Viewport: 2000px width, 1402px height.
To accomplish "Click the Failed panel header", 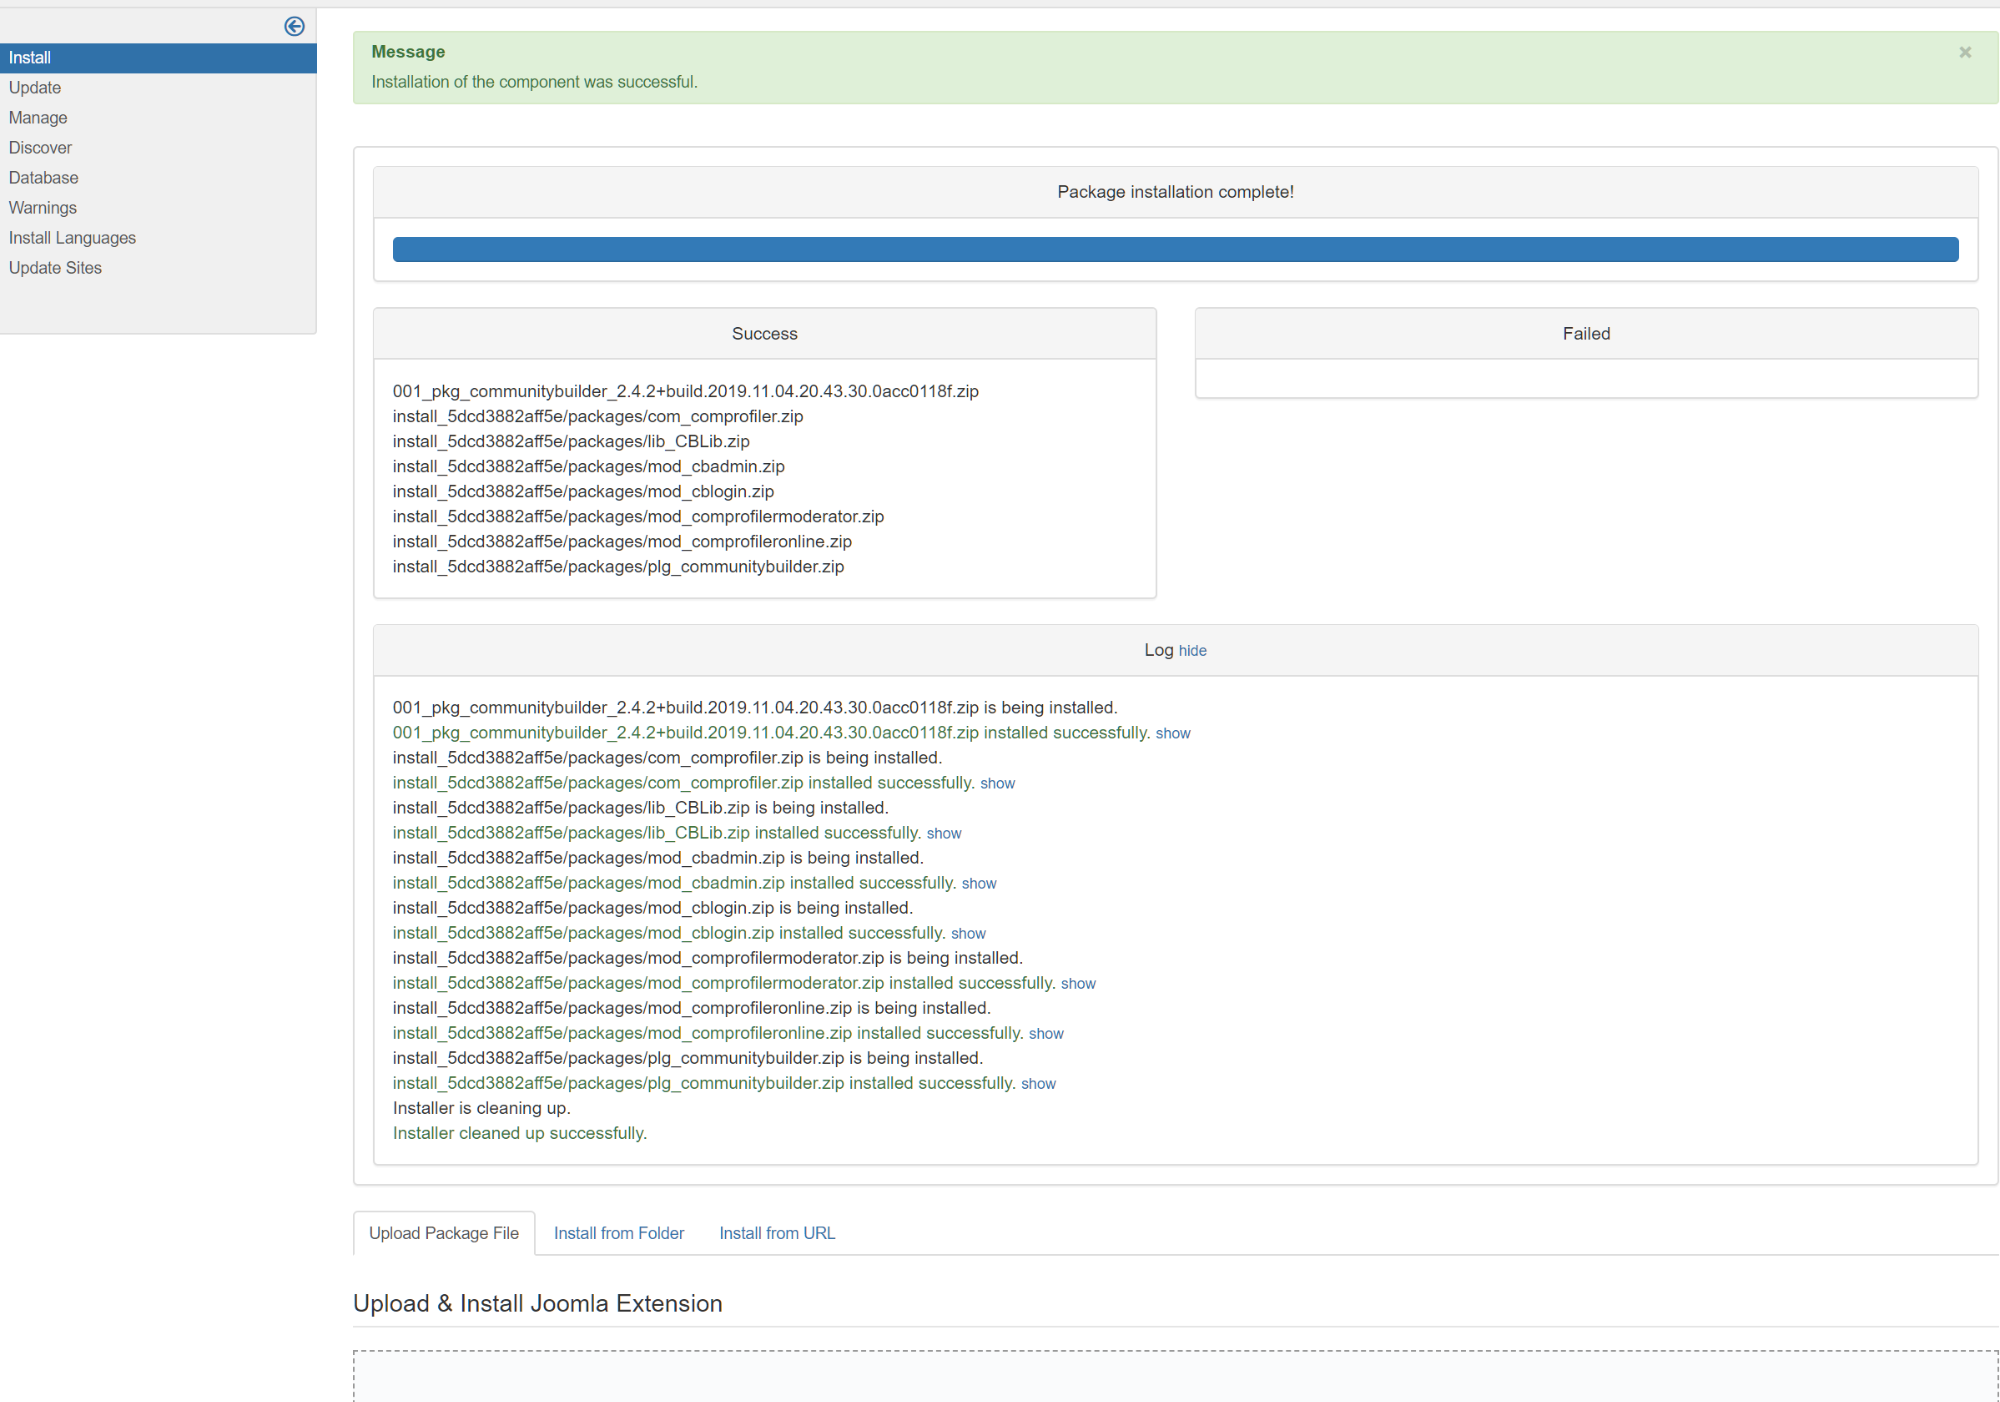I will 1586,334.
